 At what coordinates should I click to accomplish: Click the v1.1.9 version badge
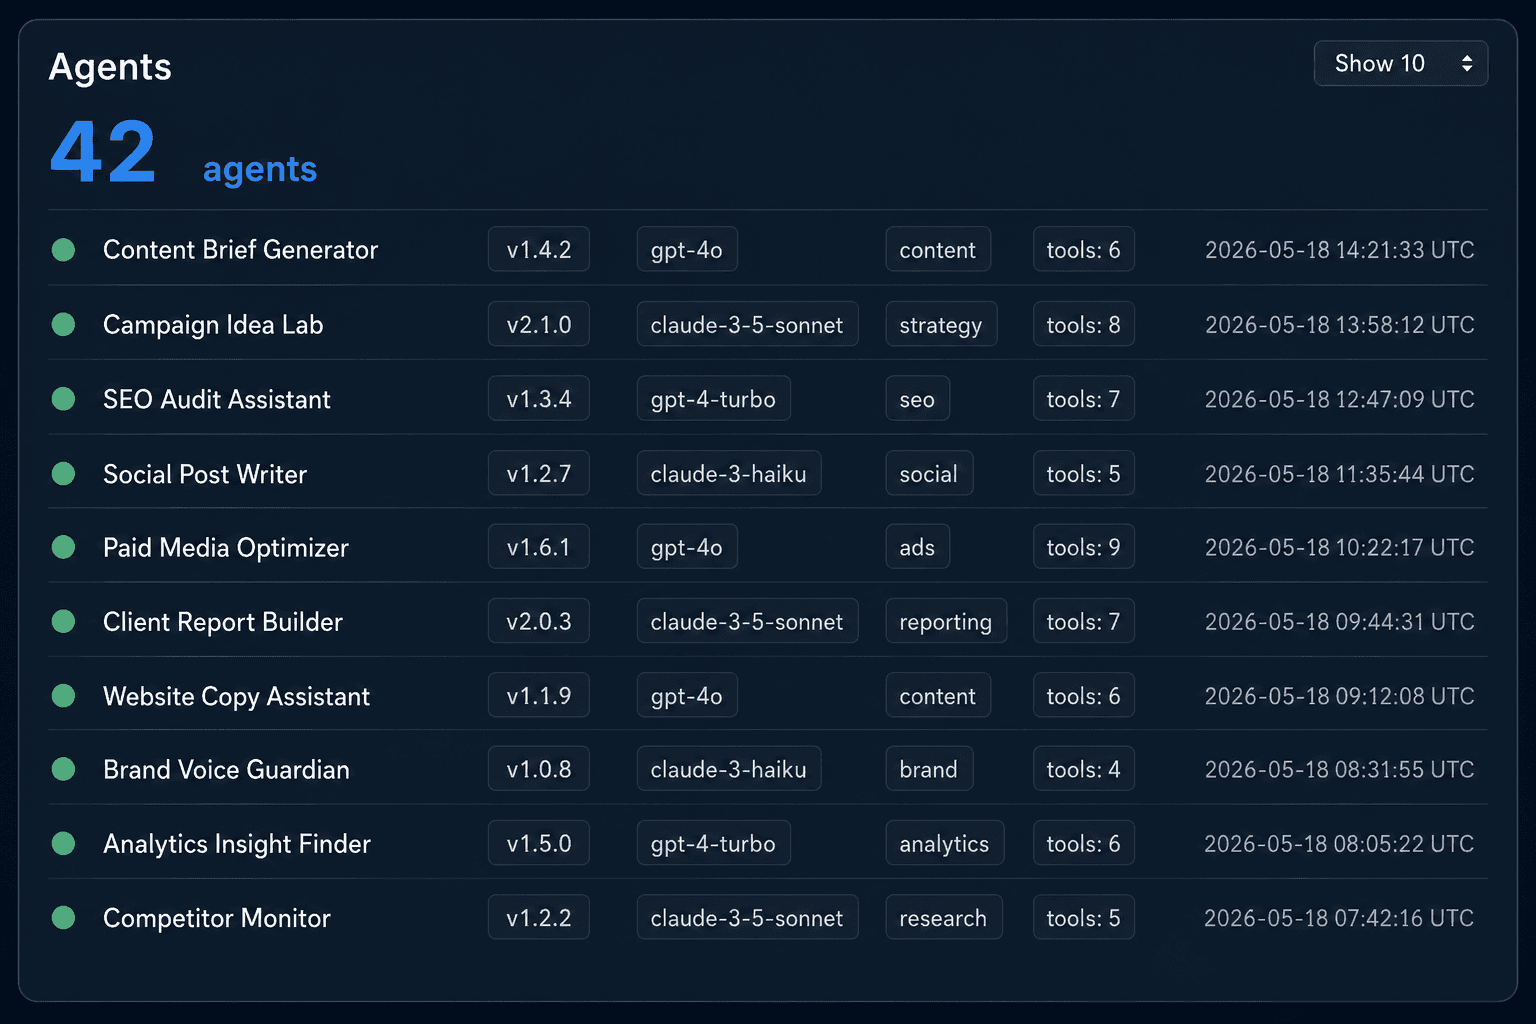(539, 695)
